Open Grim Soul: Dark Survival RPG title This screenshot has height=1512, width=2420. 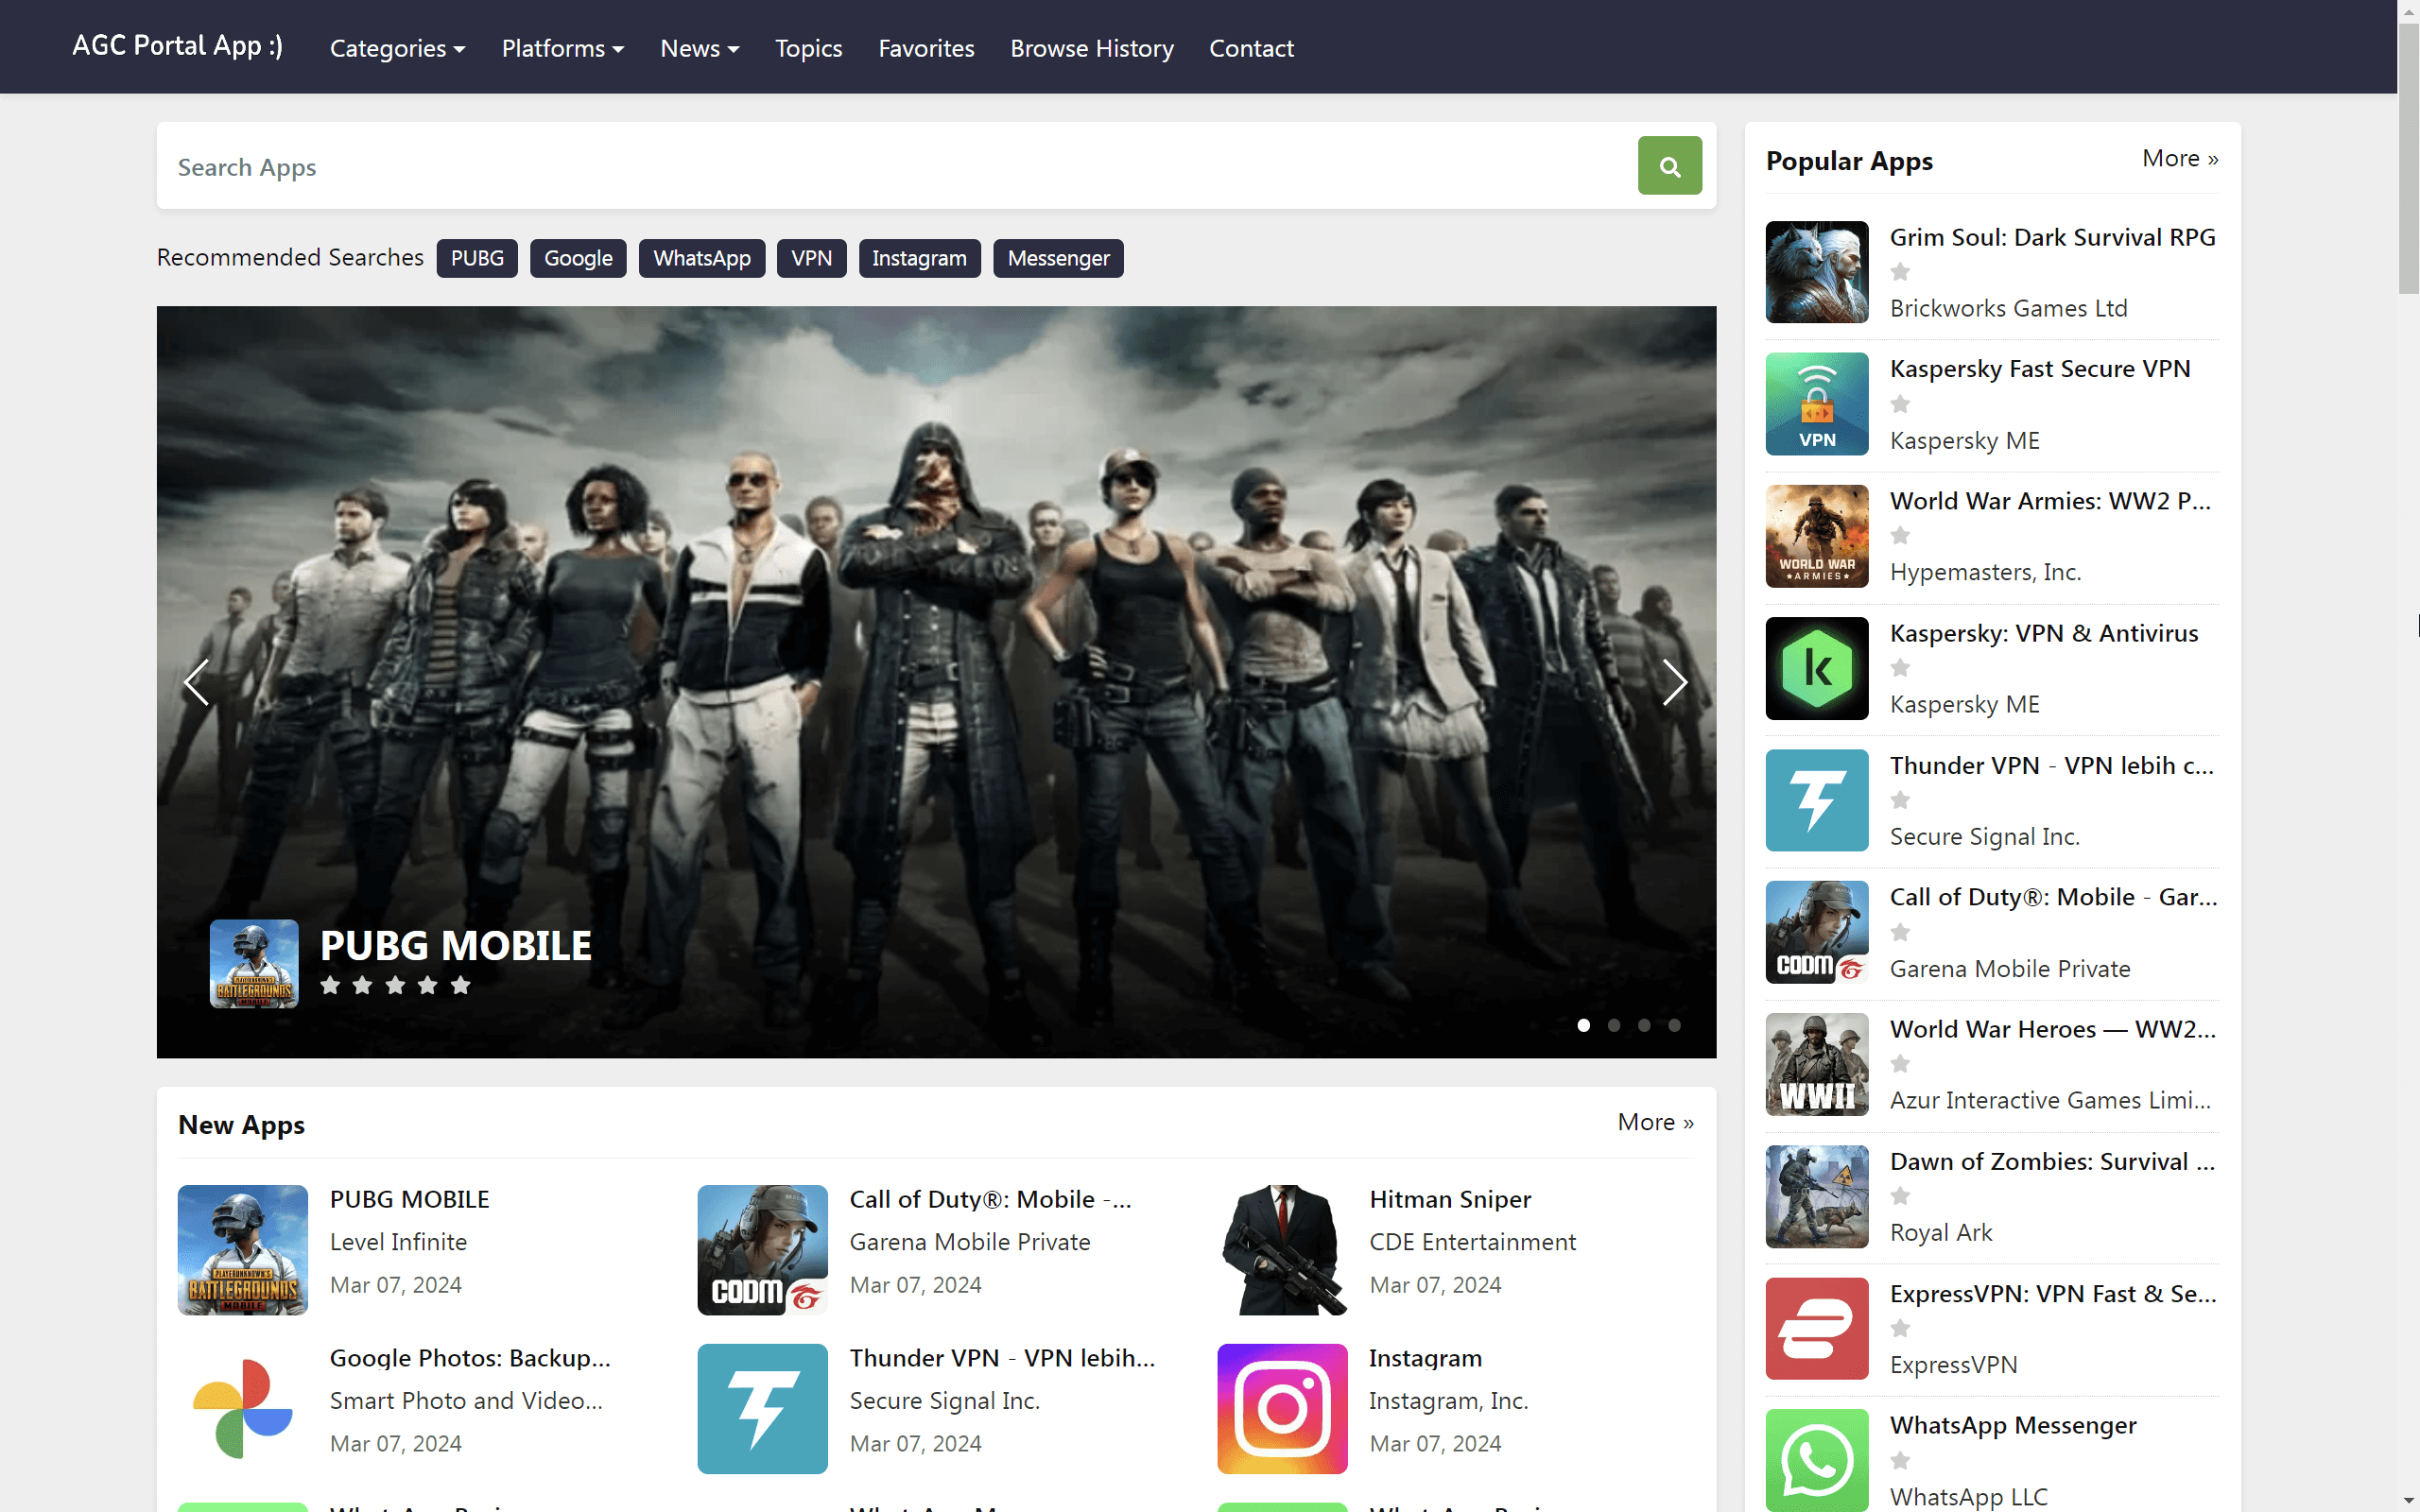(x=2052, y=237)
